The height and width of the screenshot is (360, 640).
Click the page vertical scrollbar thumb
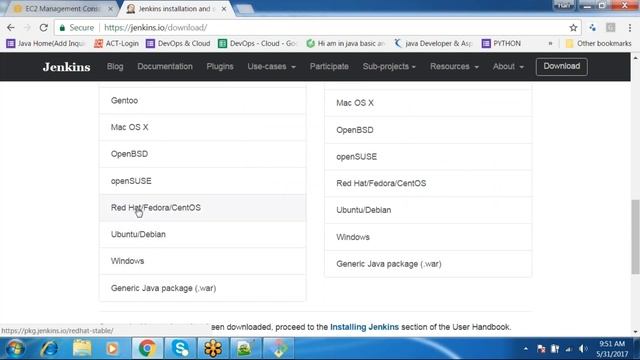pos(635,237)
